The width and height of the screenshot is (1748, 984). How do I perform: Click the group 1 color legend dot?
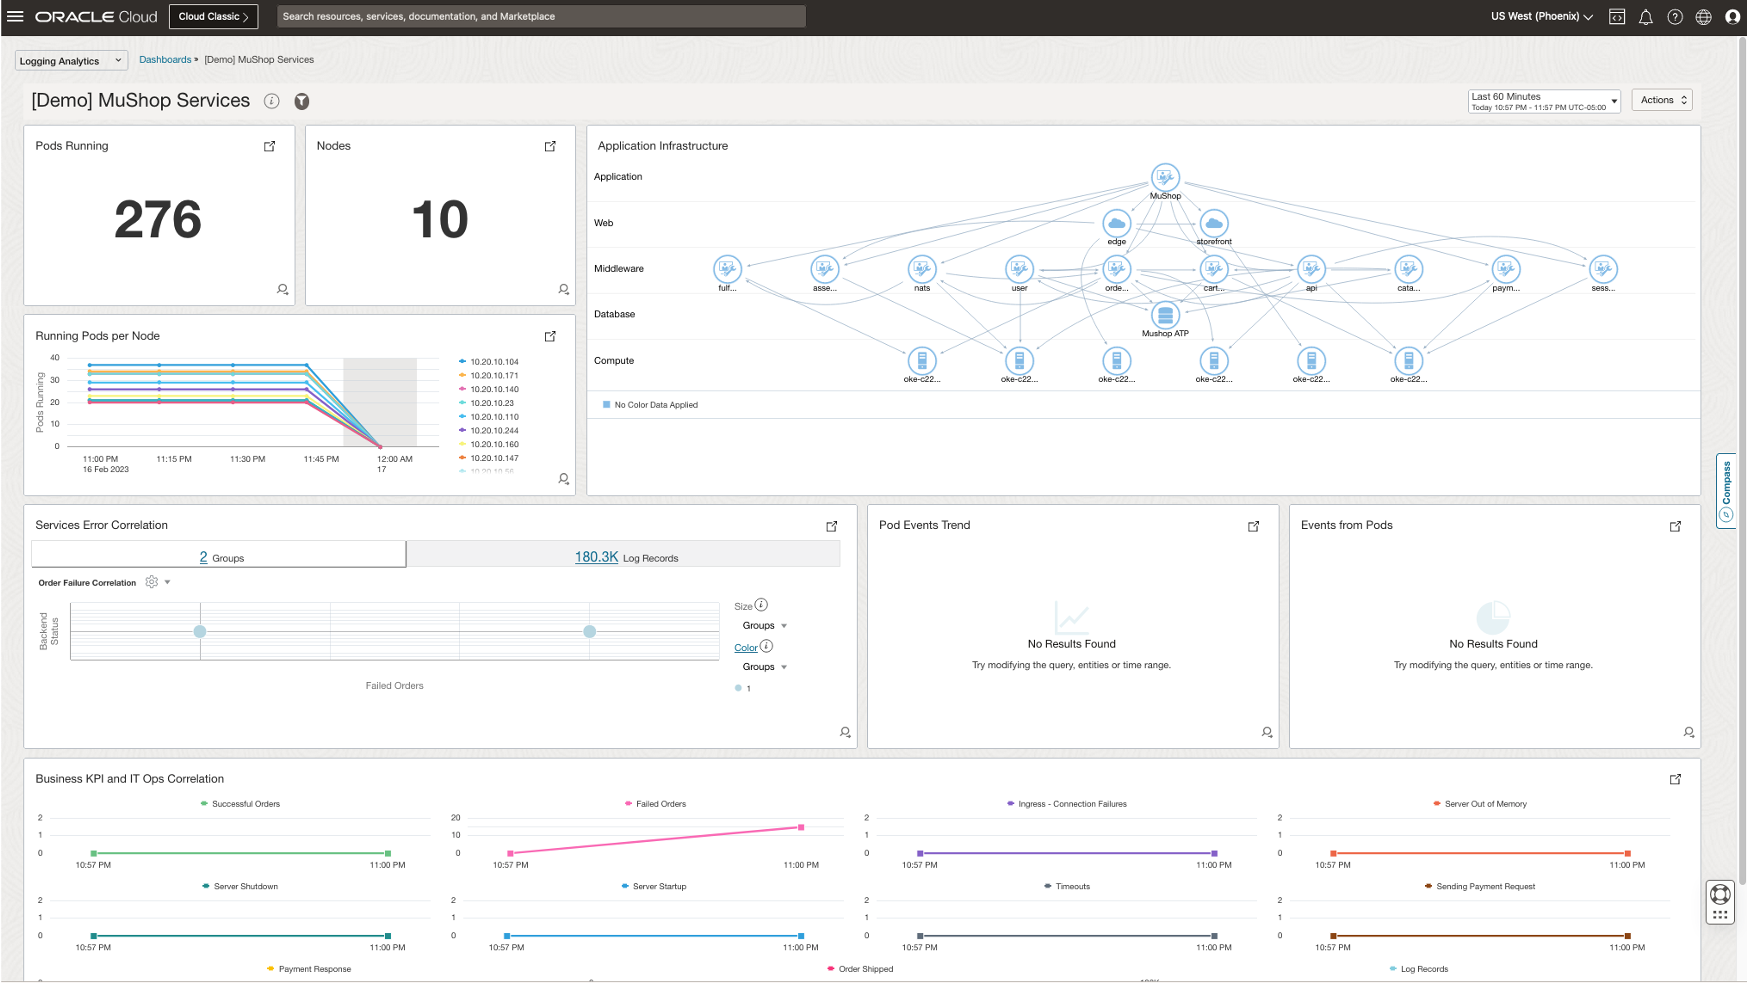coord(738,688)
